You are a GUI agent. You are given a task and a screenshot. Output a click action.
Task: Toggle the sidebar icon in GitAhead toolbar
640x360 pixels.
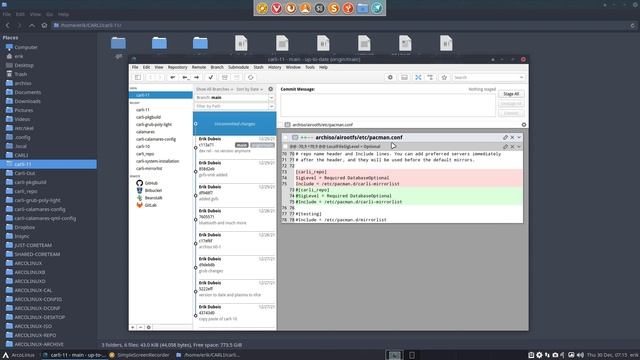(x=138, y=77)
